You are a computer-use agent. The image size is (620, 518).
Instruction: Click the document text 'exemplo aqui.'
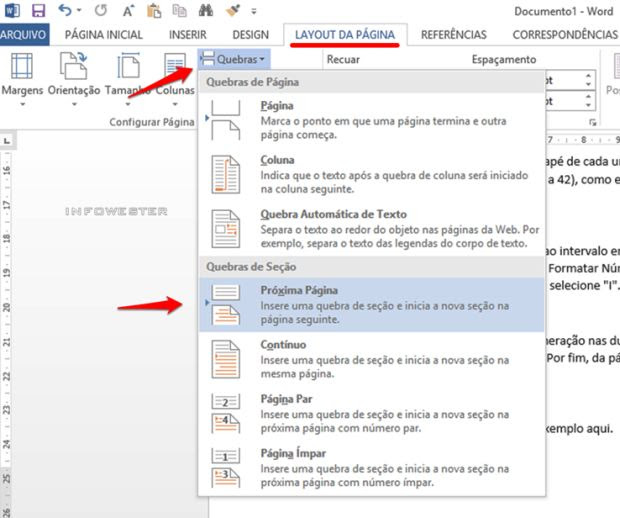579,429
